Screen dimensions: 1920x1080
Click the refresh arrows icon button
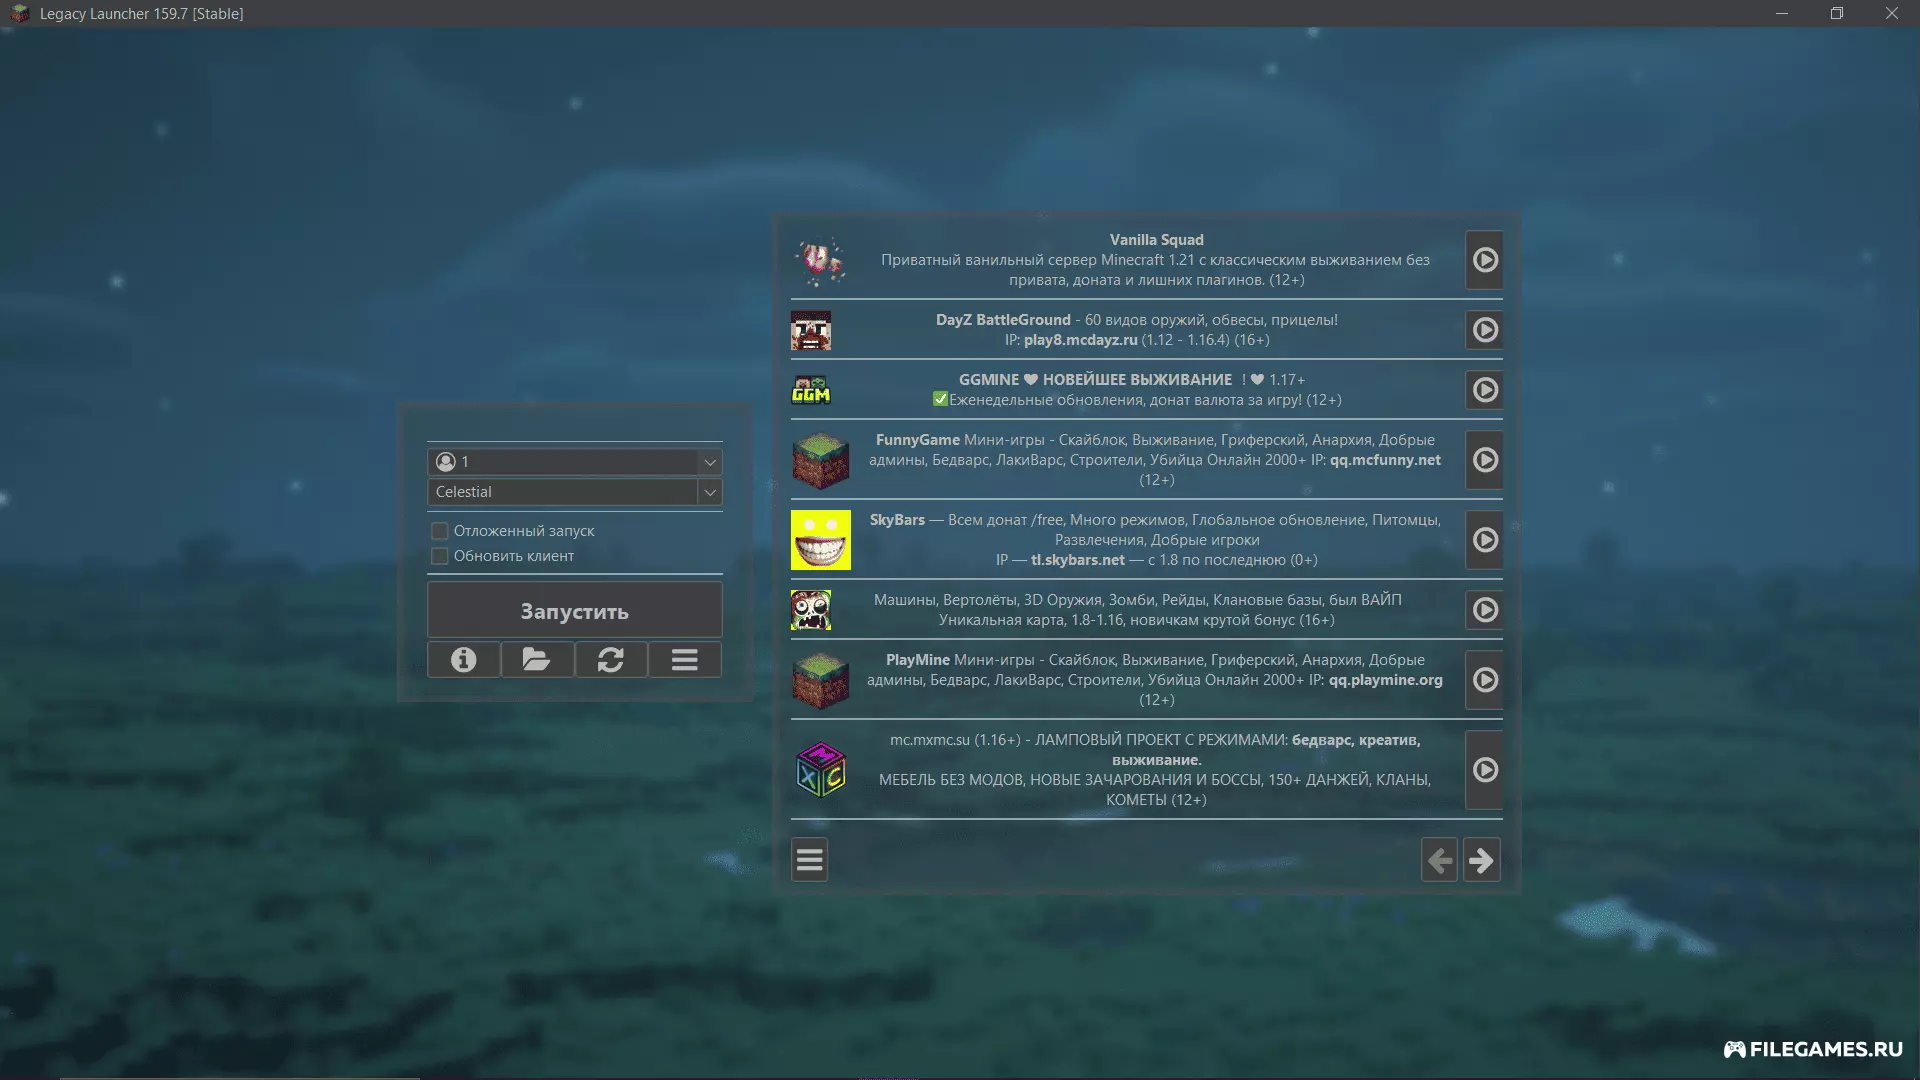coord(611,660)
